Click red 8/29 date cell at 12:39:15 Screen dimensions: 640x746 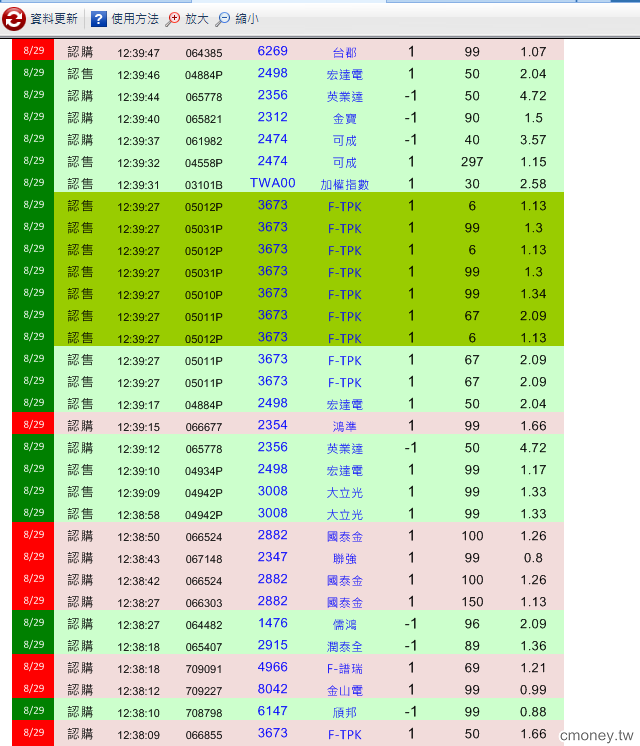(x=33, y=424)
